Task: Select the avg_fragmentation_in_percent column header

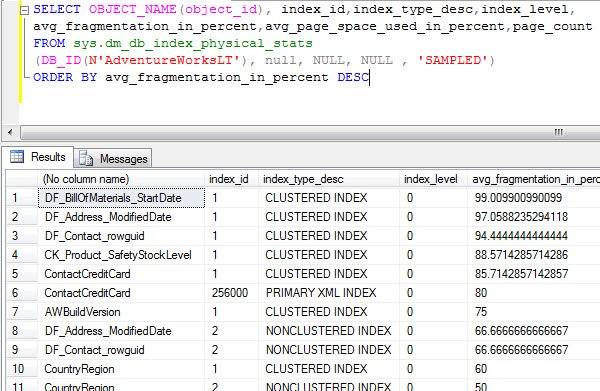Action: 534,179
